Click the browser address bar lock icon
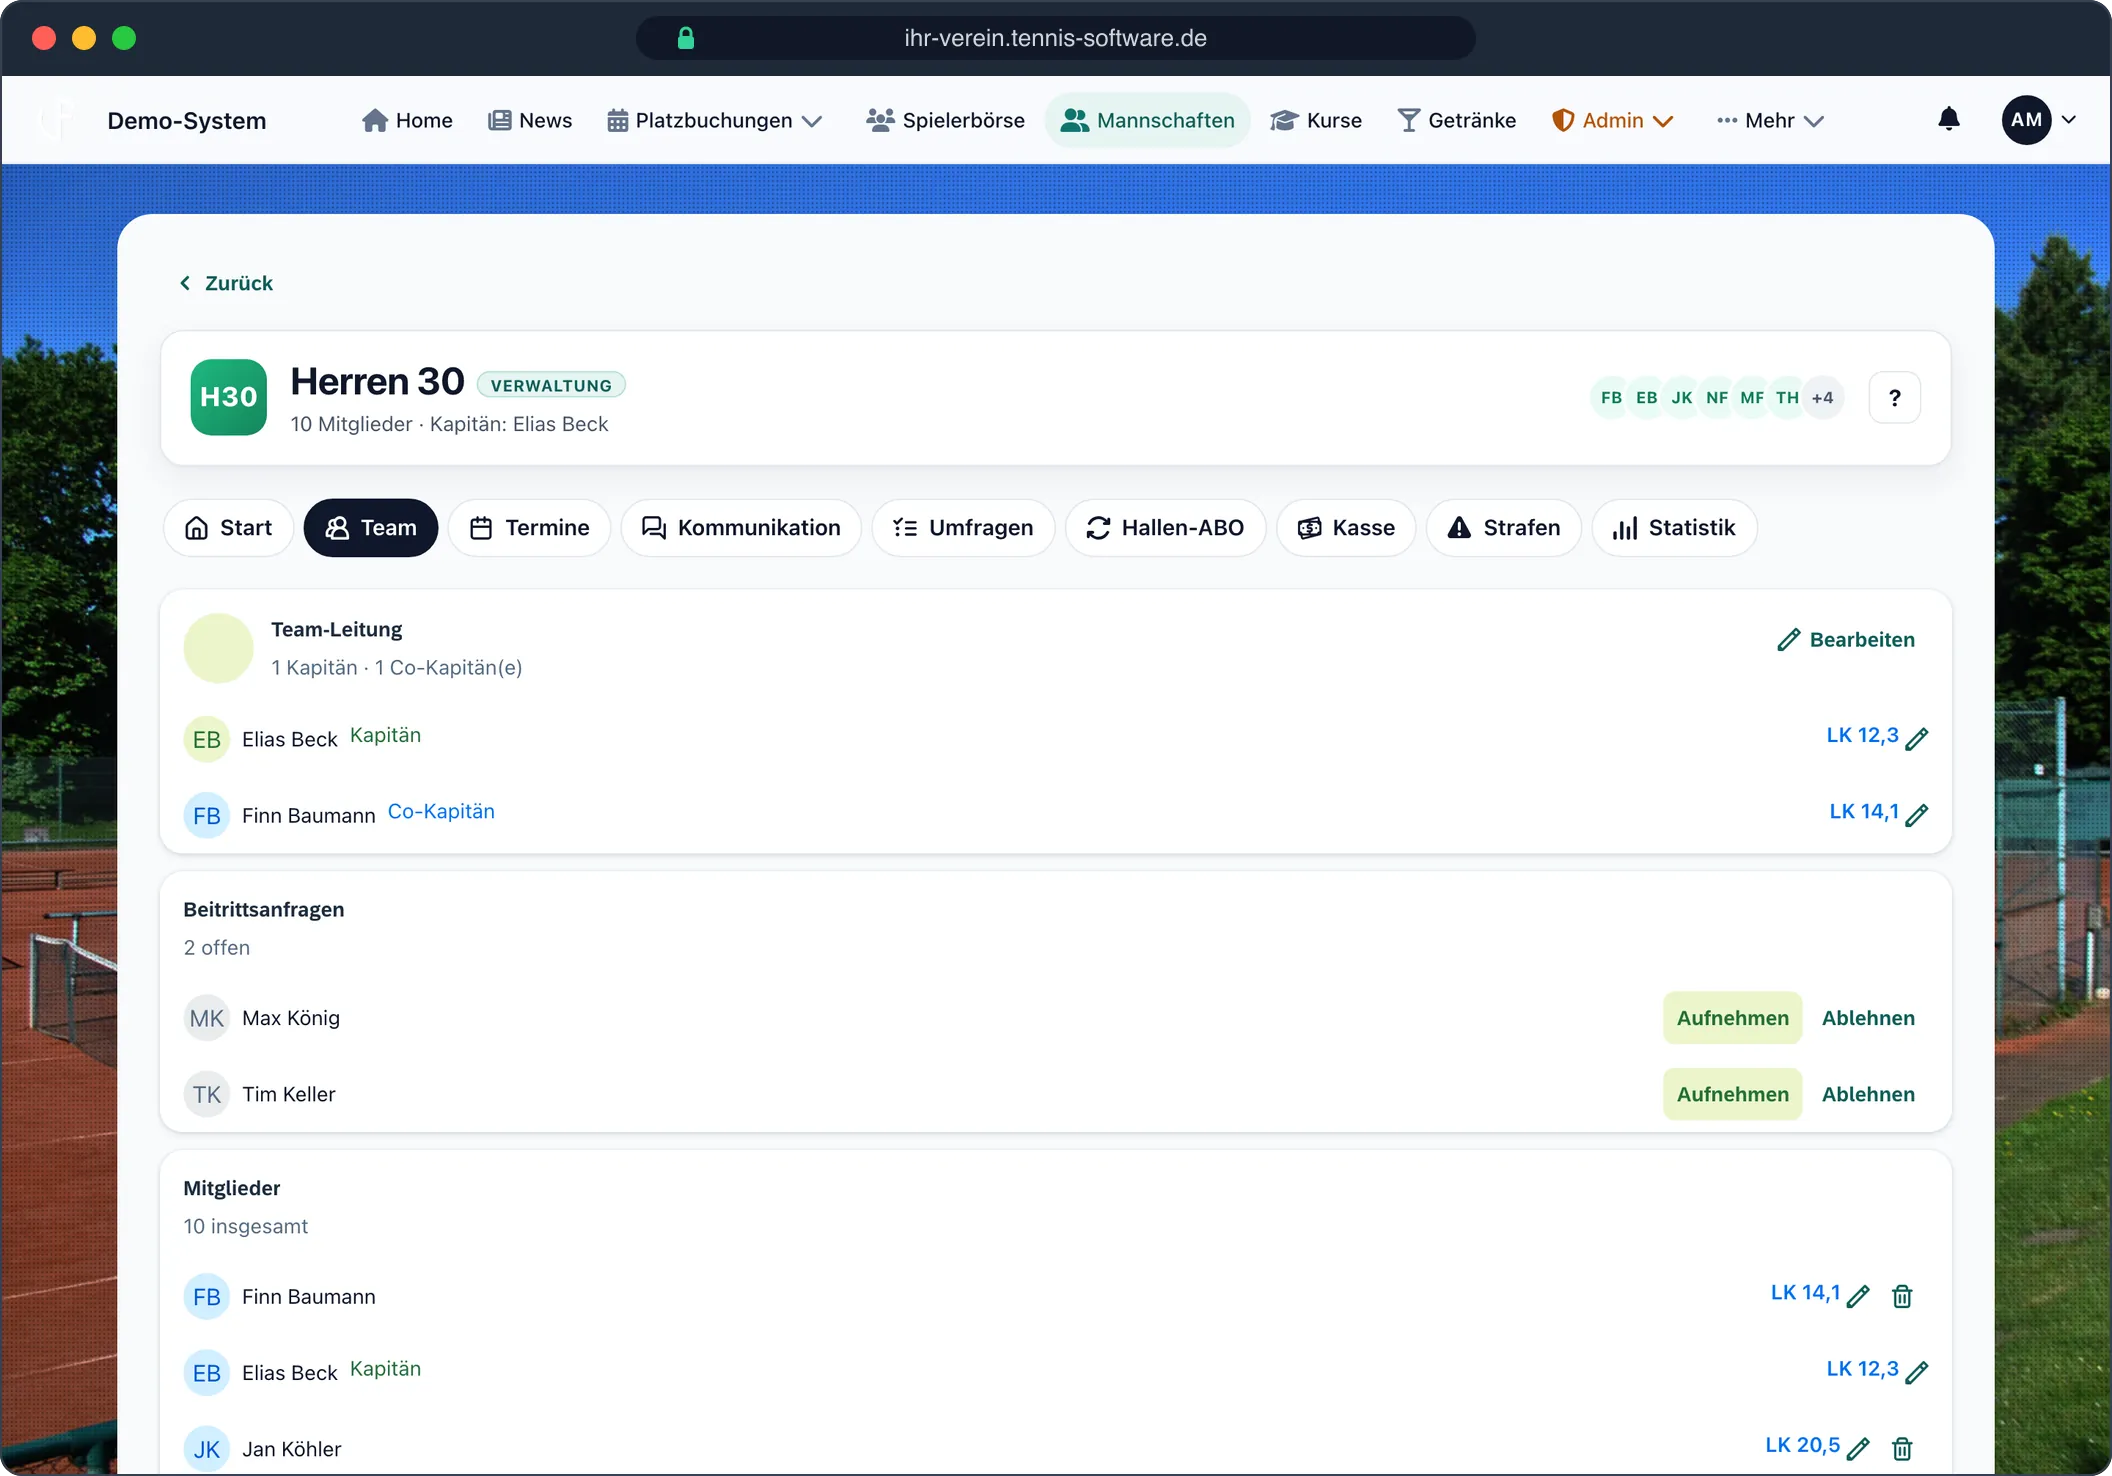The width and height of the screenshot is (2112, 1476). point(686,38)
